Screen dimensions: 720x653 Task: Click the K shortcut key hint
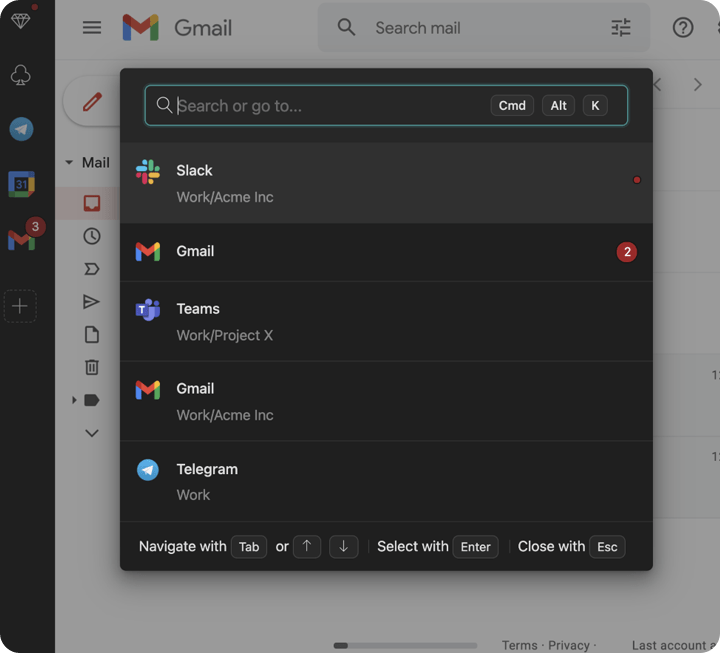pos(595,106)
